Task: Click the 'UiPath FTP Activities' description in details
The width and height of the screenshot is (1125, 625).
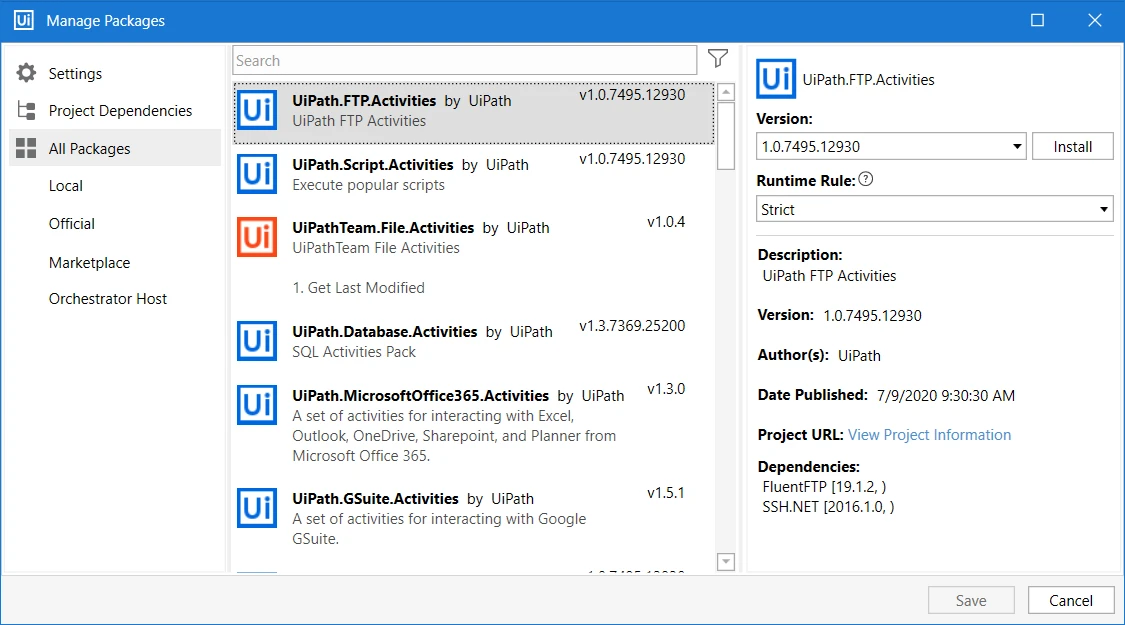Action: (829, 276)
